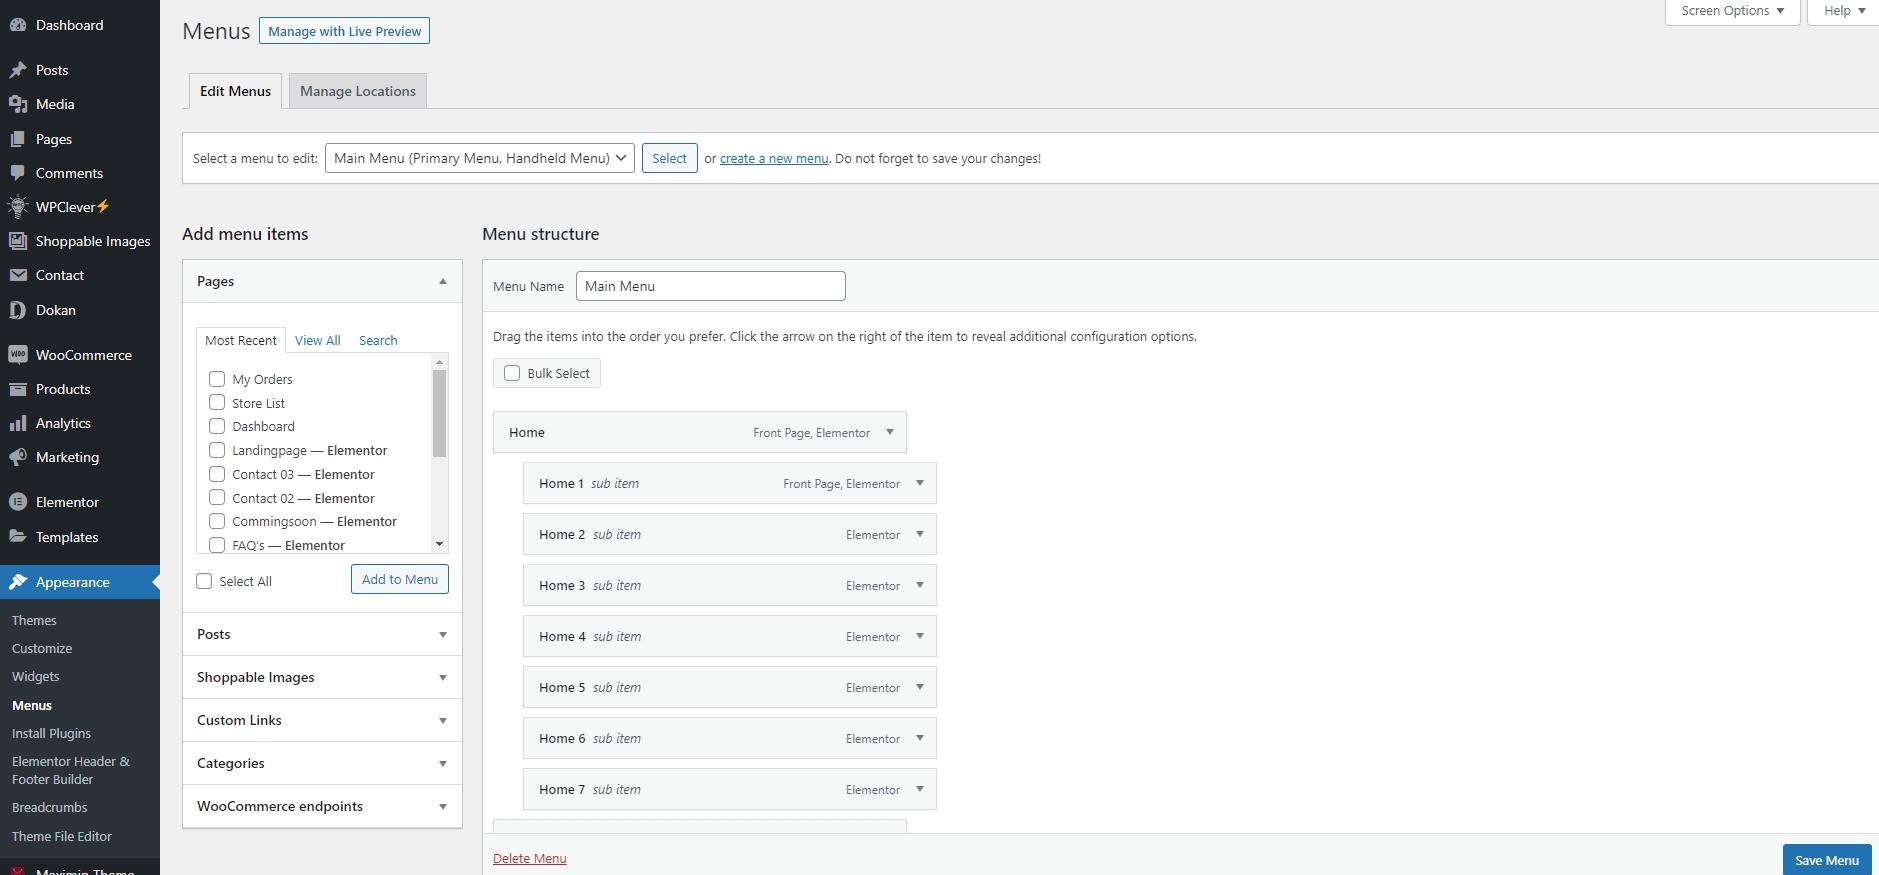
Task: Check the My Orders page checkbox
Action: pyautogui.click(x=217, y=379)
